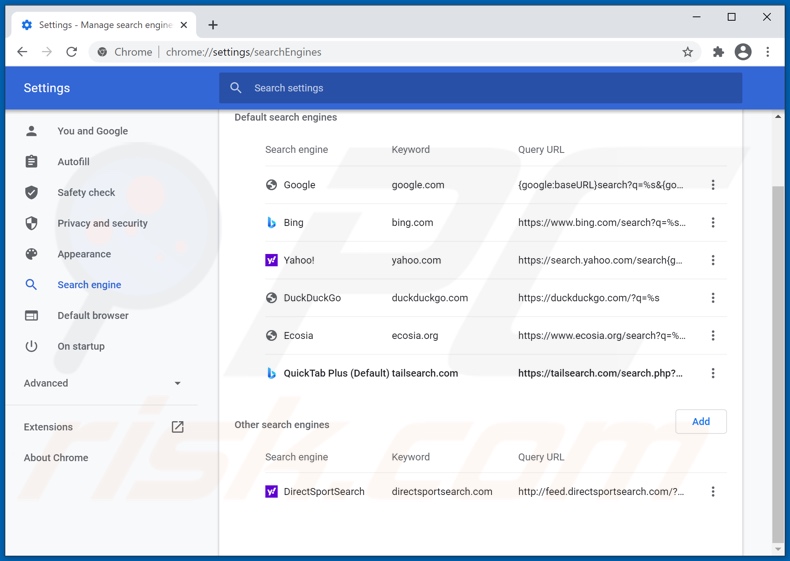Image resolution: width=790 pixels, height=561 pixels.
Task: Expand the Advanced section
Action: point(102,383)
